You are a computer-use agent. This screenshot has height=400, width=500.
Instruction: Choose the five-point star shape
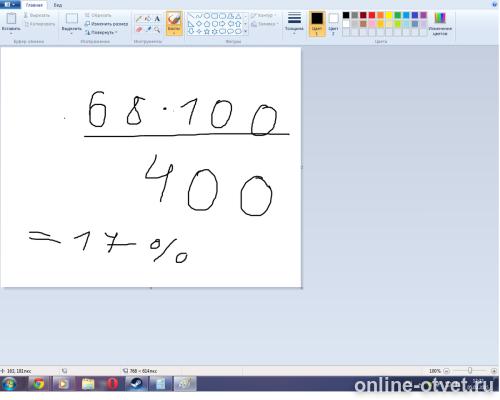[x=207, y=32]
